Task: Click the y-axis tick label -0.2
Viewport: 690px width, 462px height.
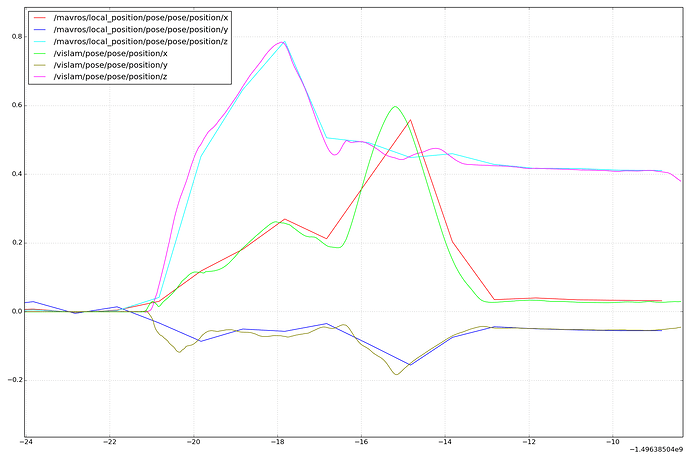Action: tap(15, 380)
